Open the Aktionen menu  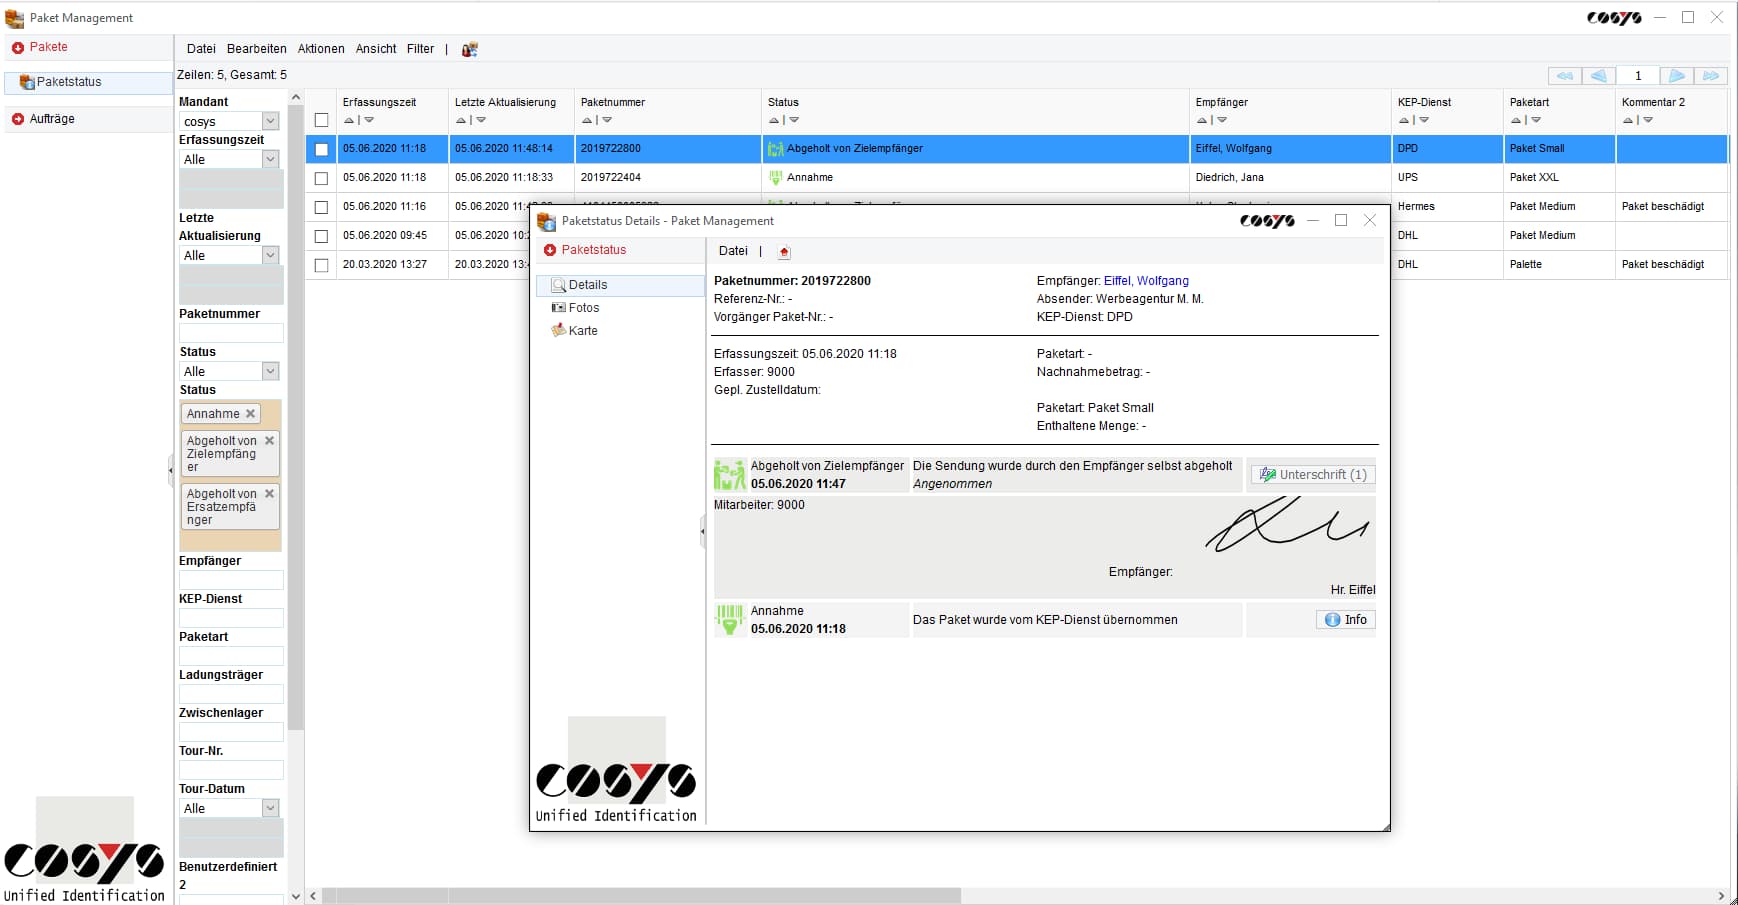[x=320, y=49]
